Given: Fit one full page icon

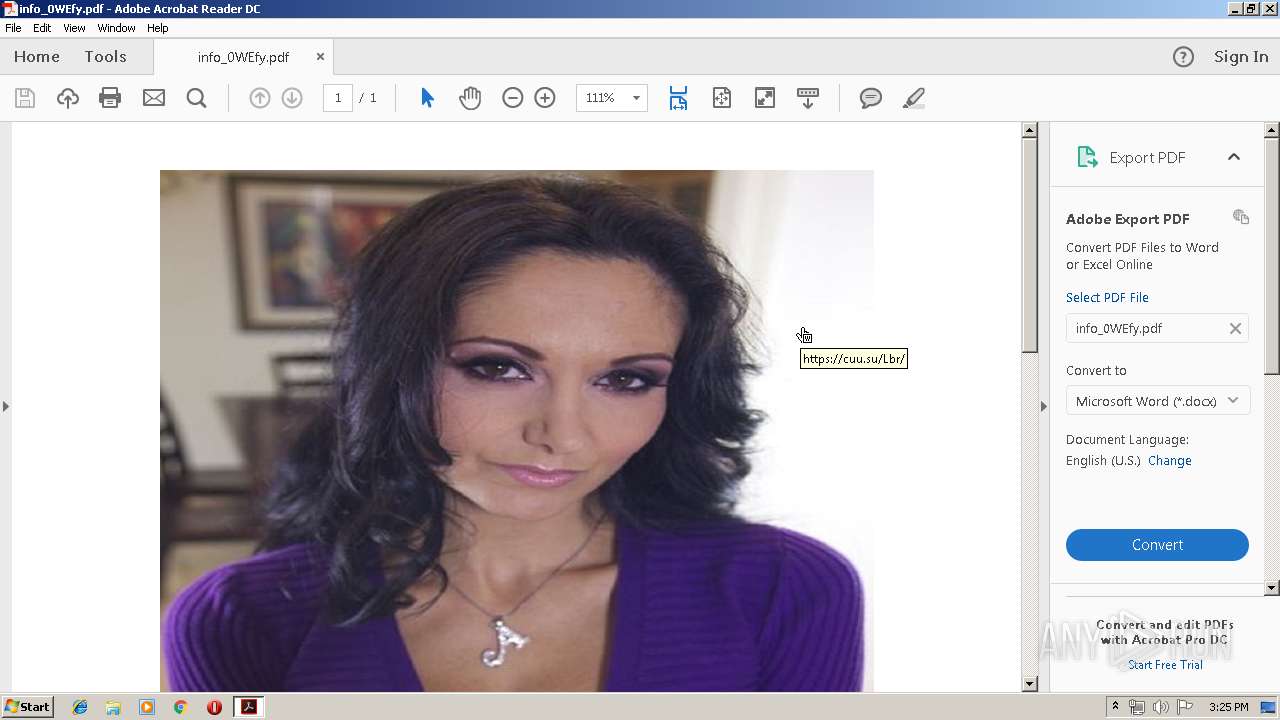Looking at the screenshot, I should click(722, 98).
